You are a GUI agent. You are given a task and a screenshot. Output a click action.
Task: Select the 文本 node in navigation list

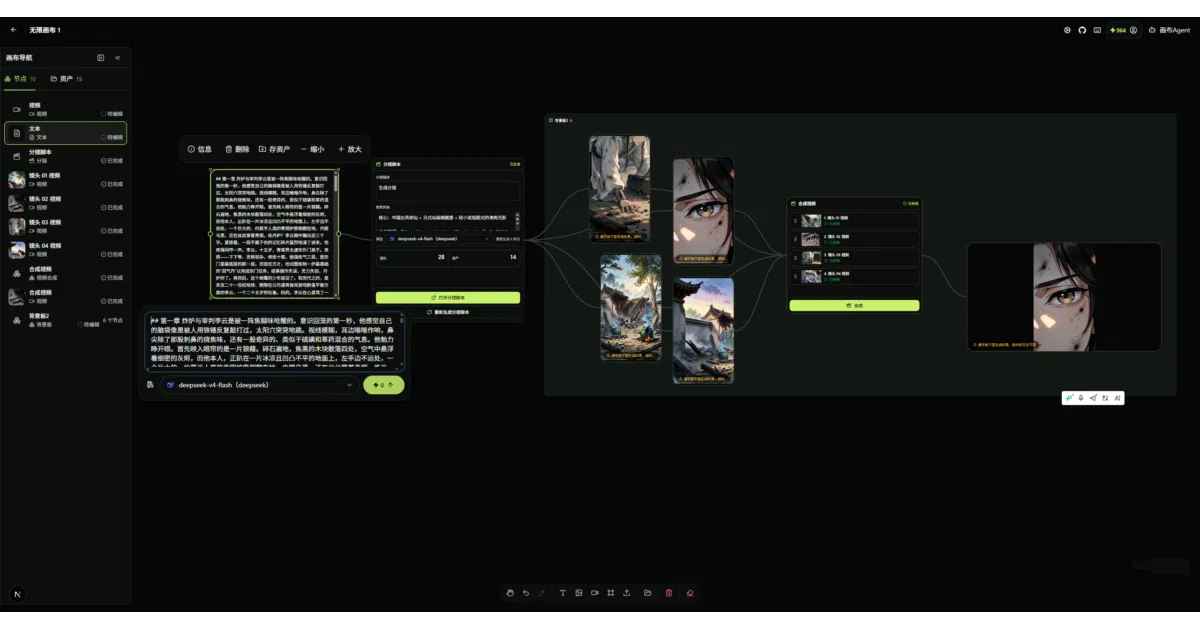(x=66, y=133)
